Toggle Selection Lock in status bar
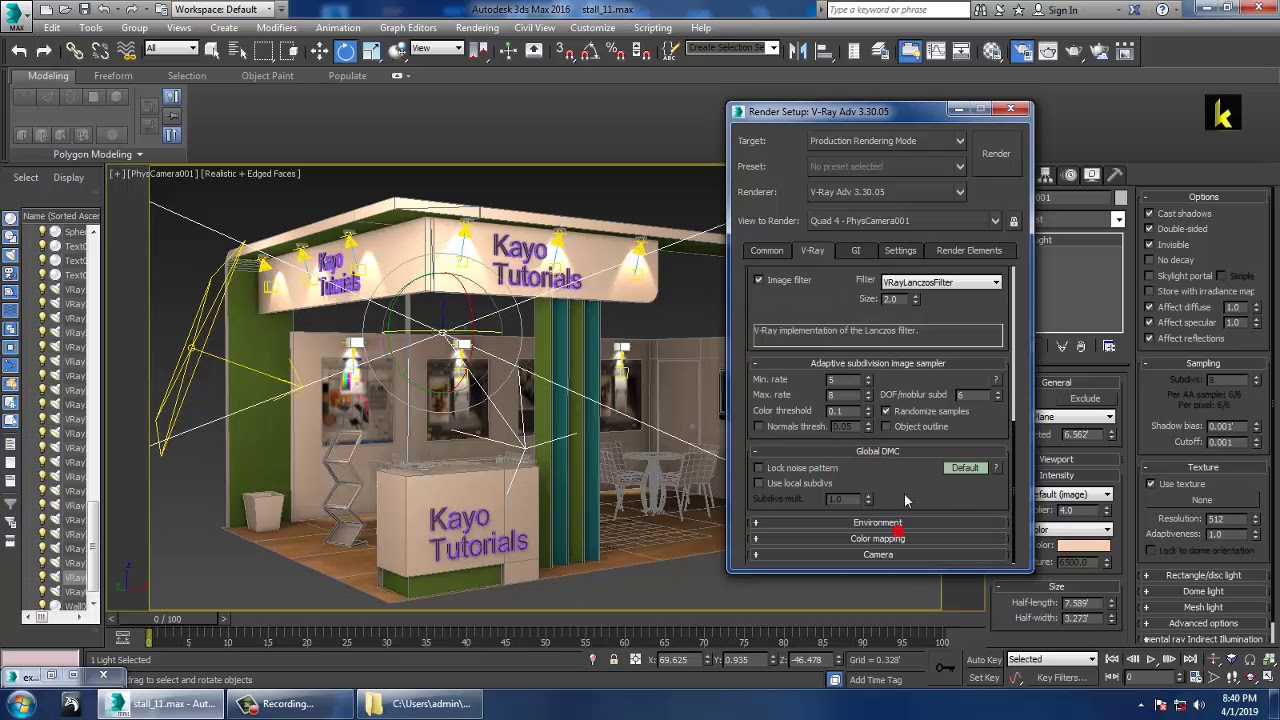This screenshot has height=720, width=1280. [x=613, y=659]
